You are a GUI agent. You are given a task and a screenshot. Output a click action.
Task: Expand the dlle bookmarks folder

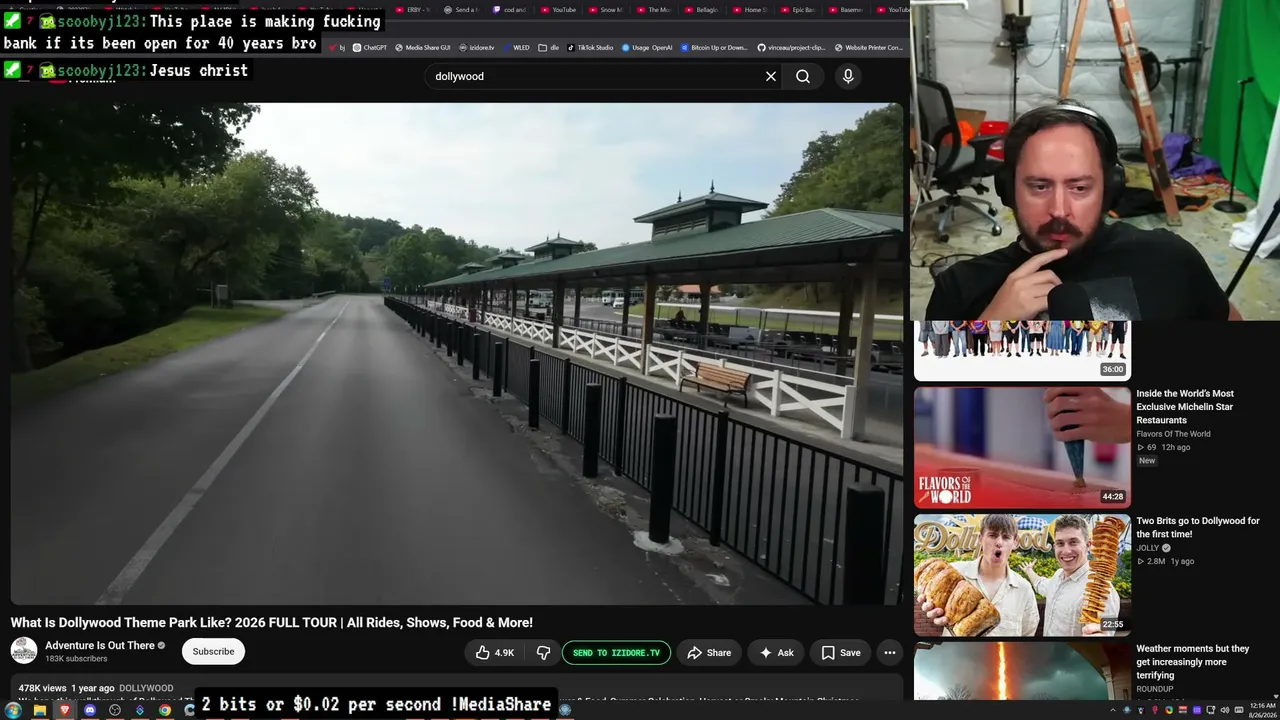(x=548, y=47)
